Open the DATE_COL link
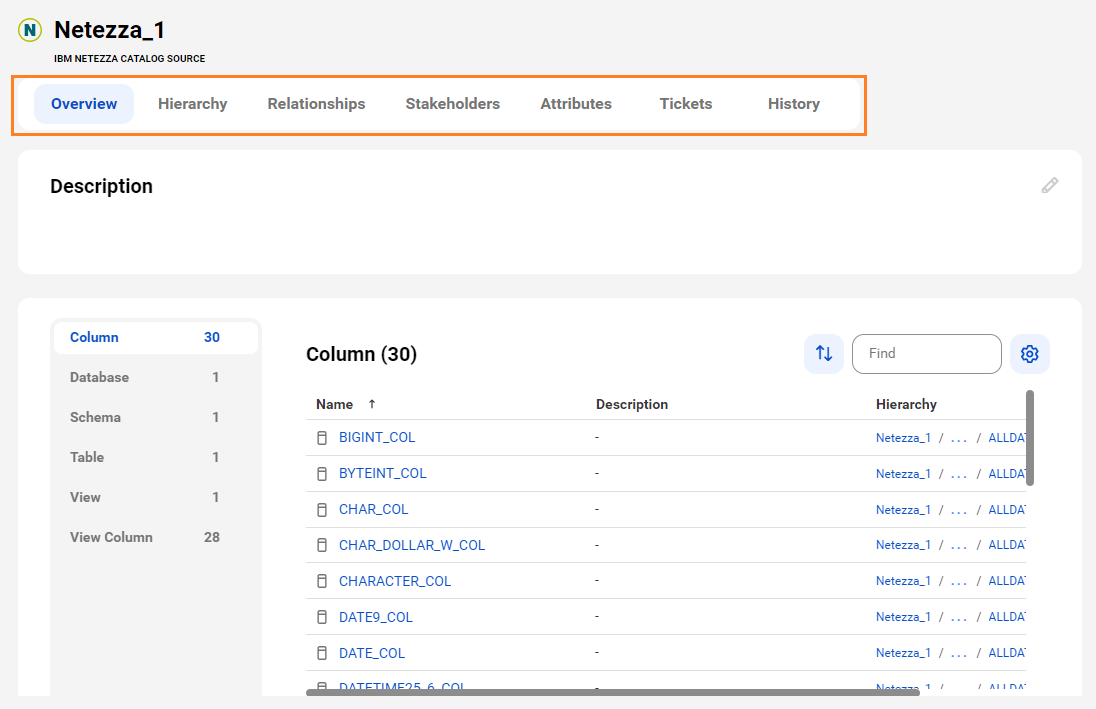The width and height of the screenshot is (1096, 709). coord(372,653)
